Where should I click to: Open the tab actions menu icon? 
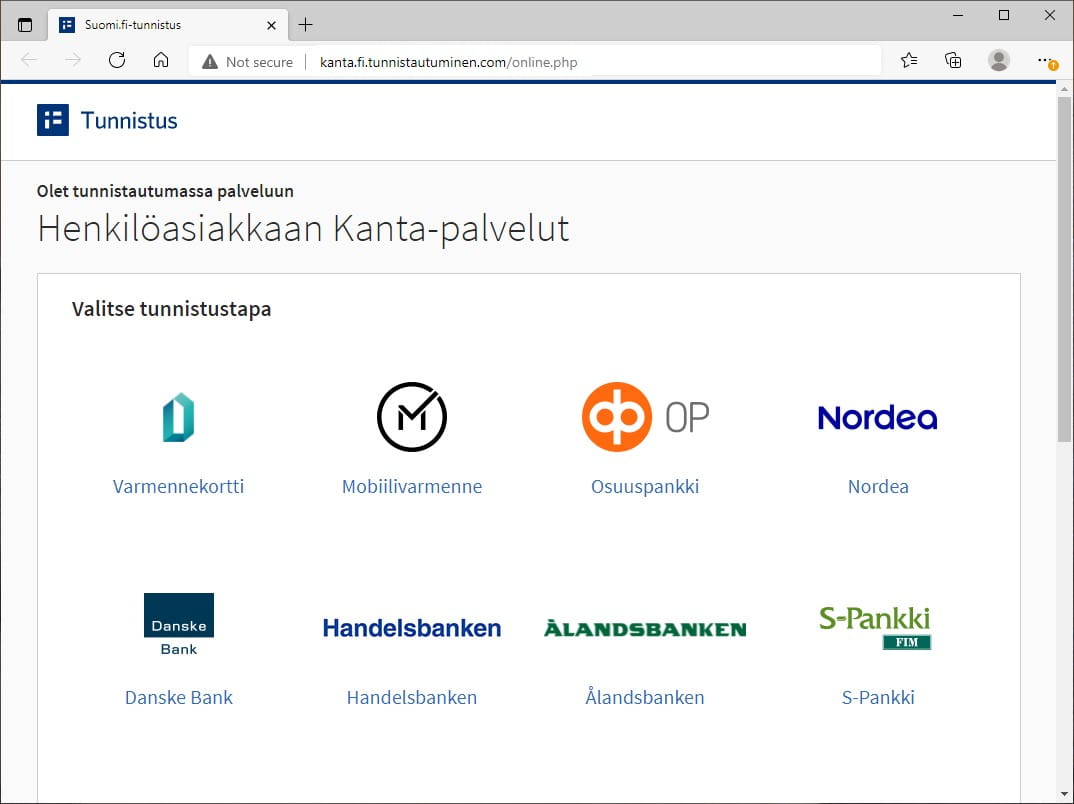[x=25, y=25]
